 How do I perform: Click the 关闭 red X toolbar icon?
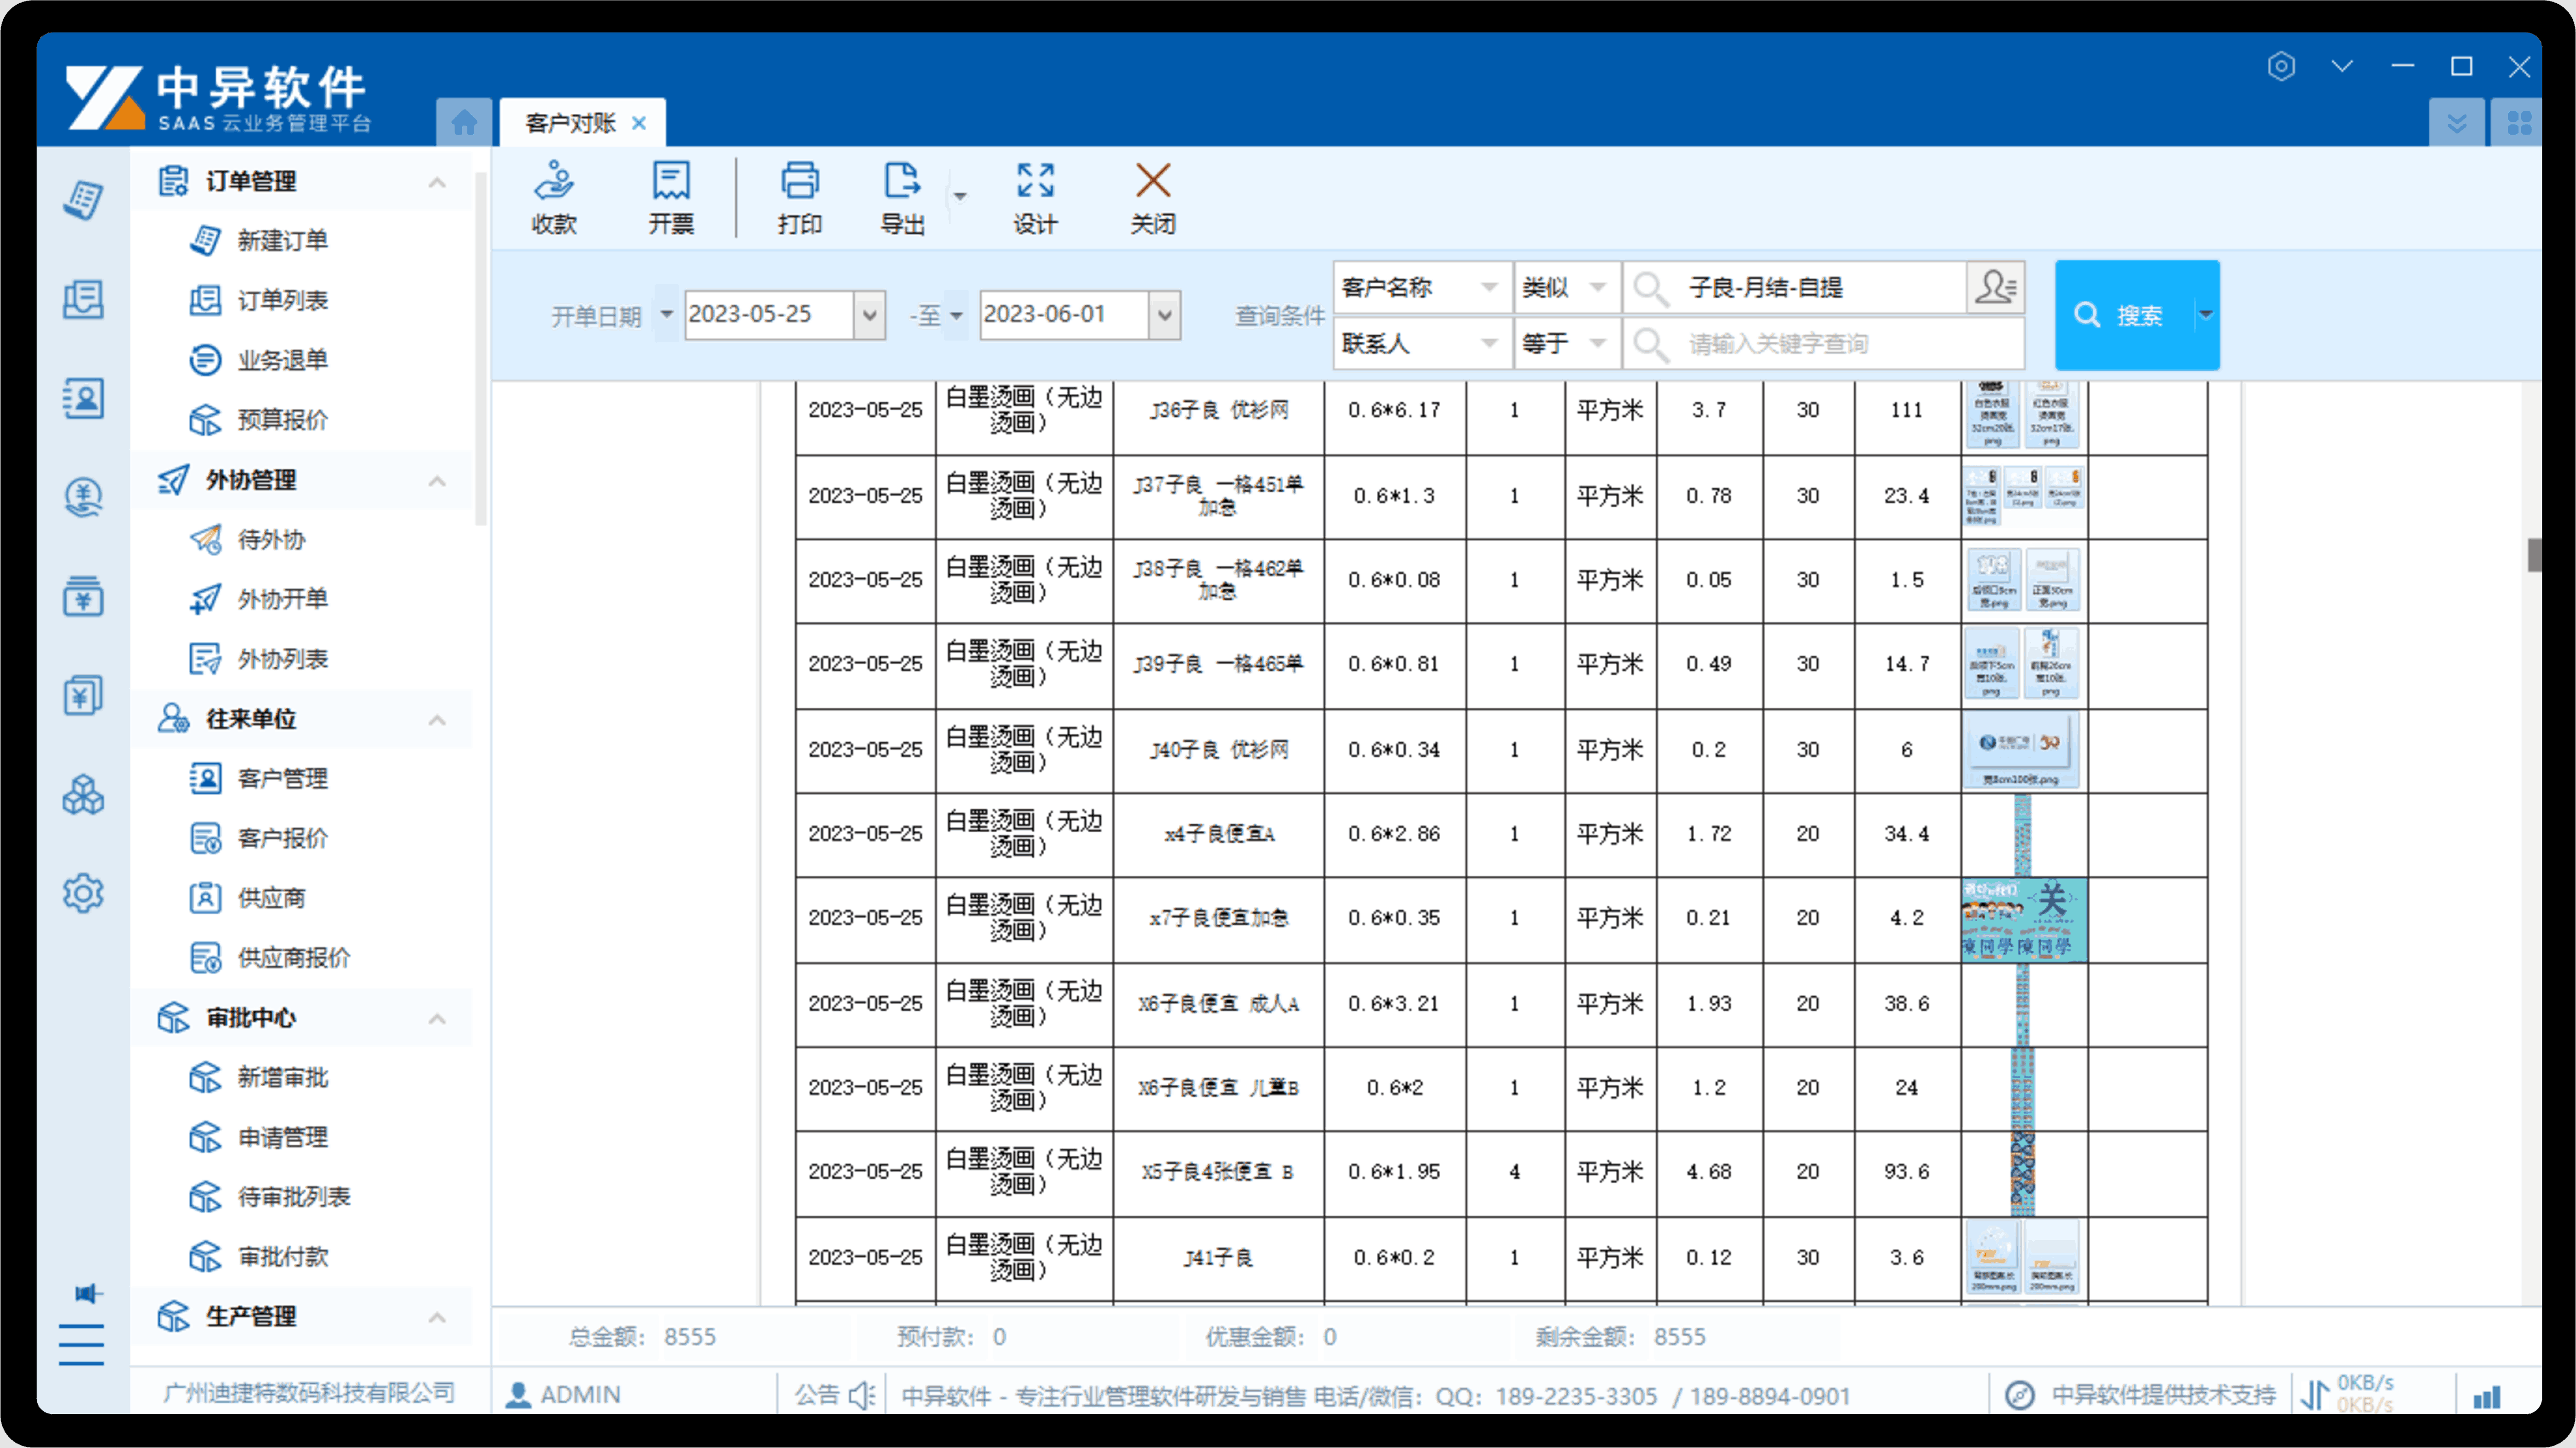point(1153,197)
